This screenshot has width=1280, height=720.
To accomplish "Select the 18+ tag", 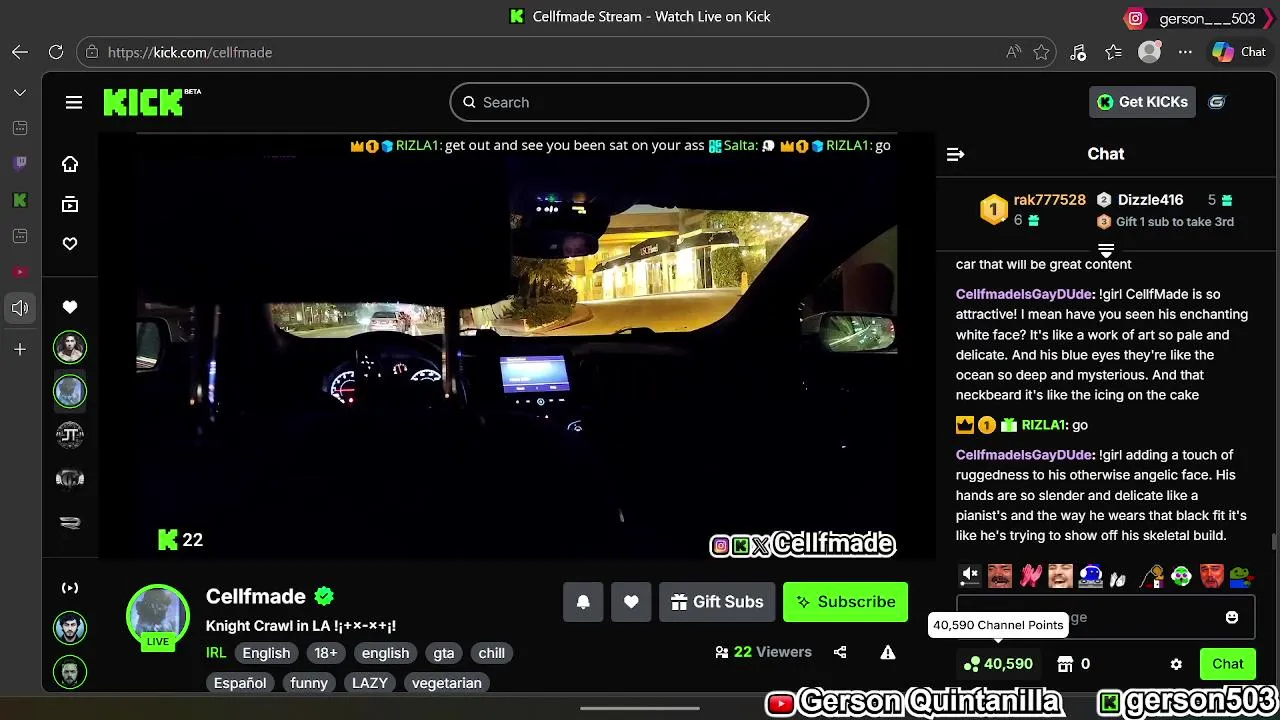I will pos(326,653).
